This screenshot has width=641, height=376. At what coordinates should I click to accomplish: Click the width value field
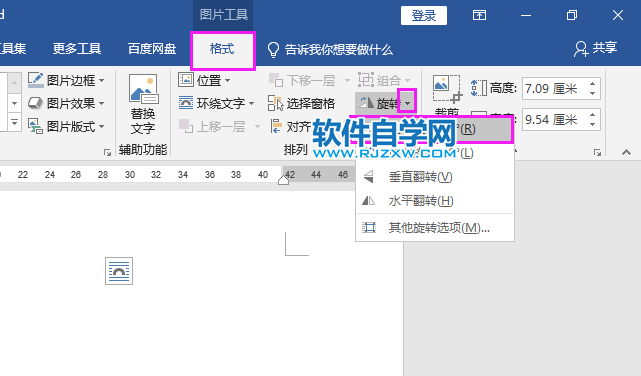coord(554,119)
